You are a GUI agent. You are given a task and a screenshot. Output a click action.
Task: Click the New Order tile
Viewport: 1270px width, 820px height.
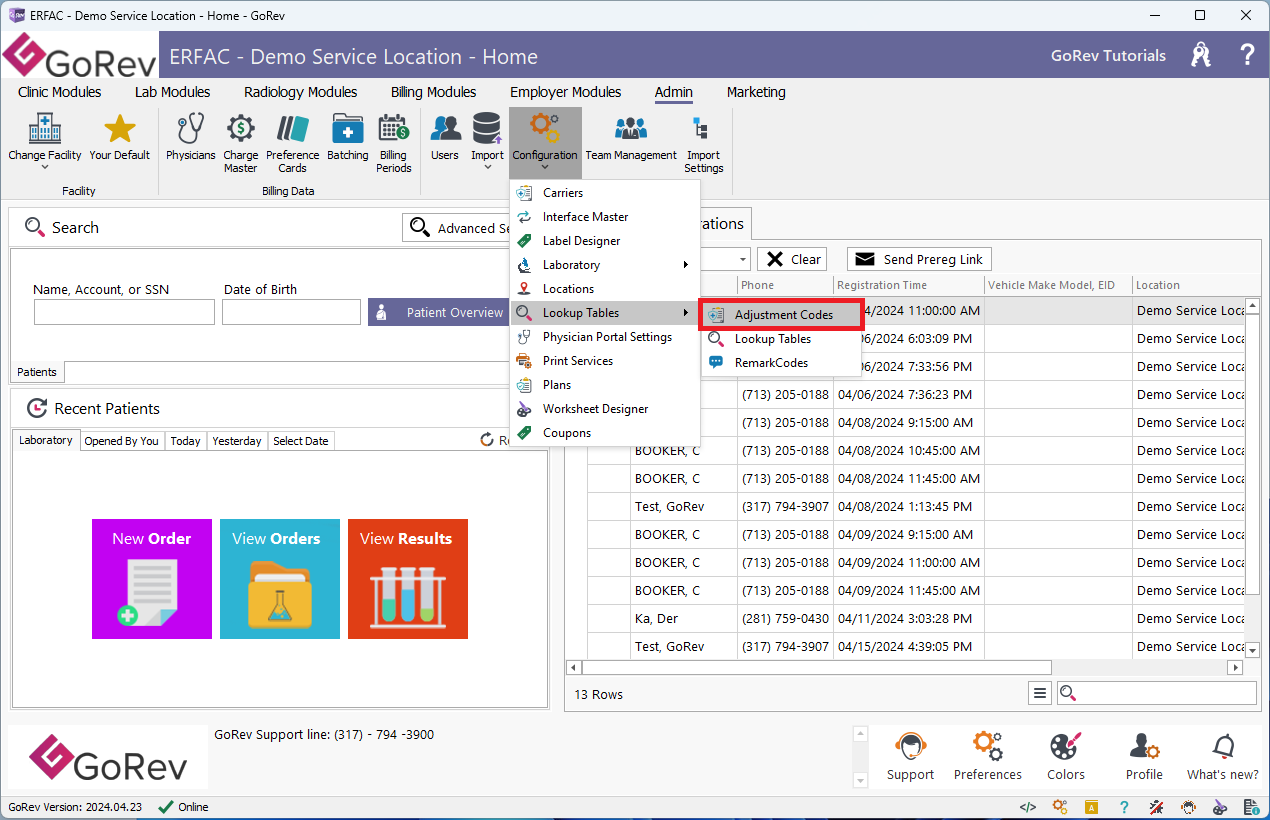(152, 579)
